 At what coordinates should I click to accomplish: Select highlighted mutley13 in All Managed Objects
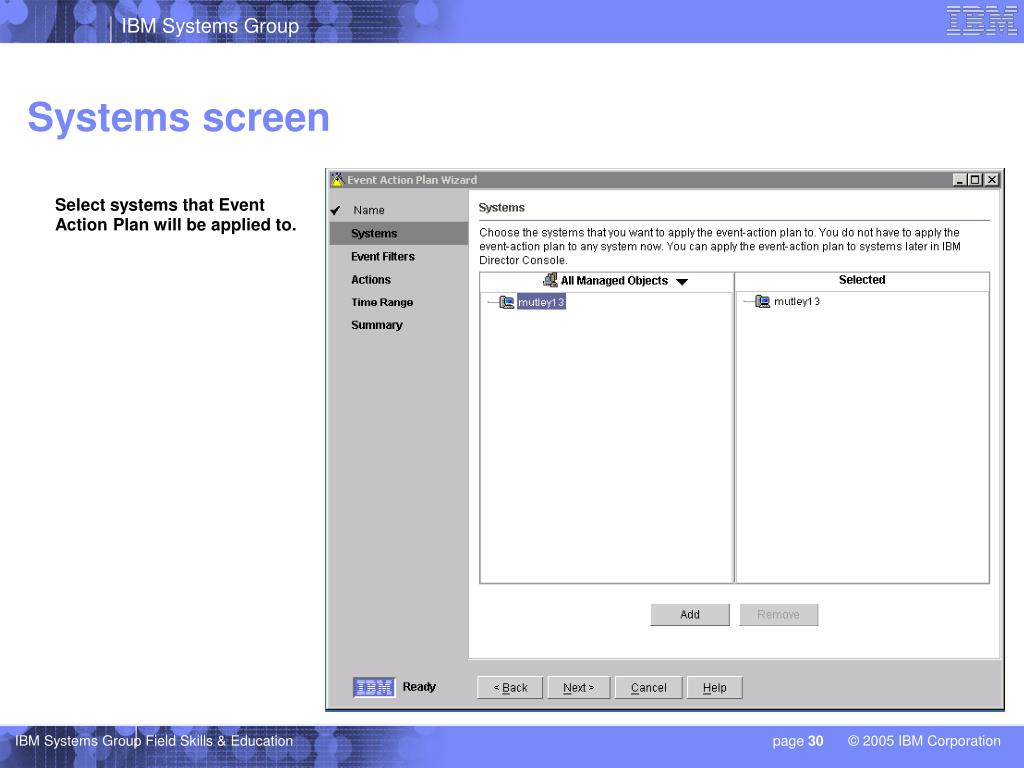[541, 302]
